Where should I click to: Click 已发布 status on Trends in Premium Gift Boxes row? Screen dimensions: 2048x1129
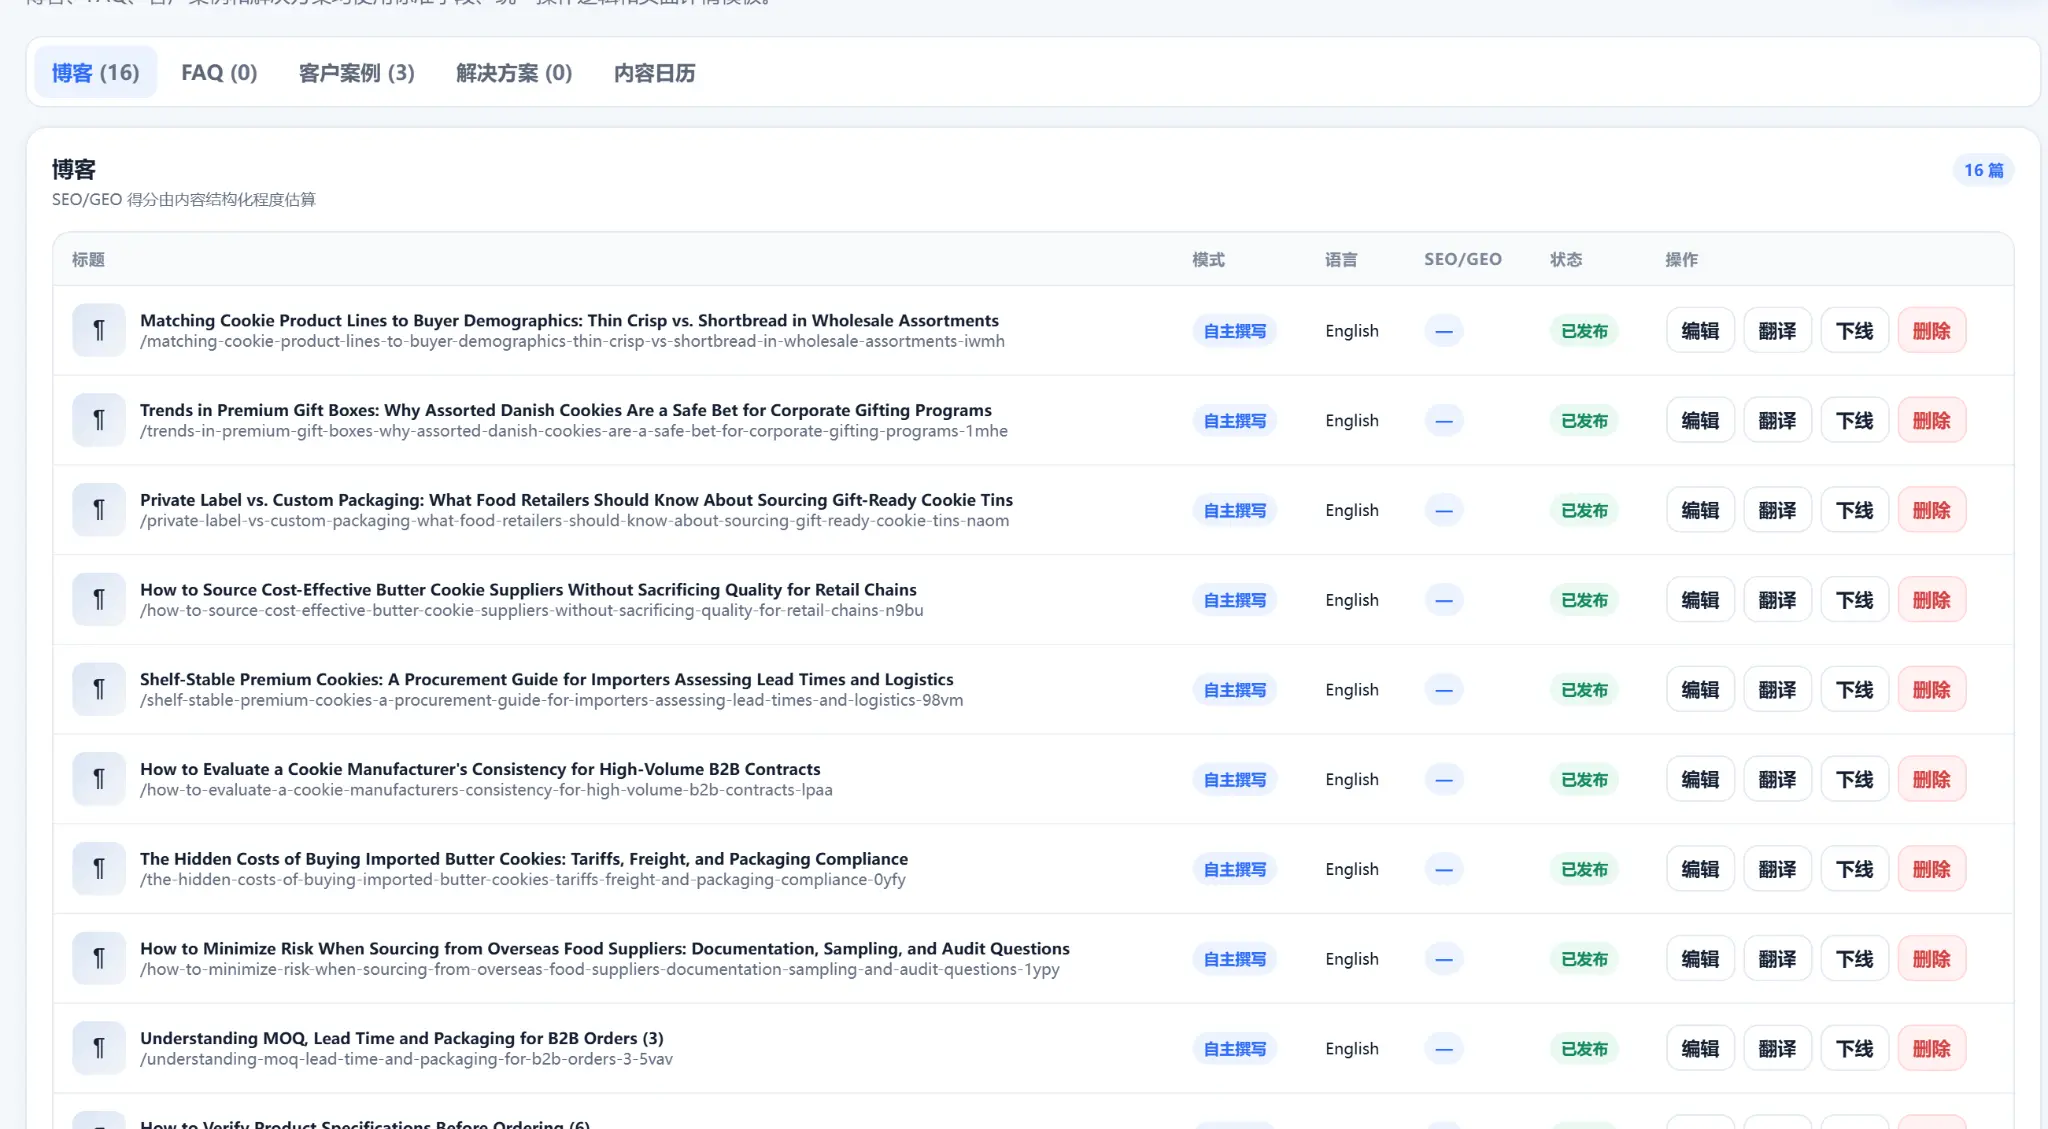1584,420
